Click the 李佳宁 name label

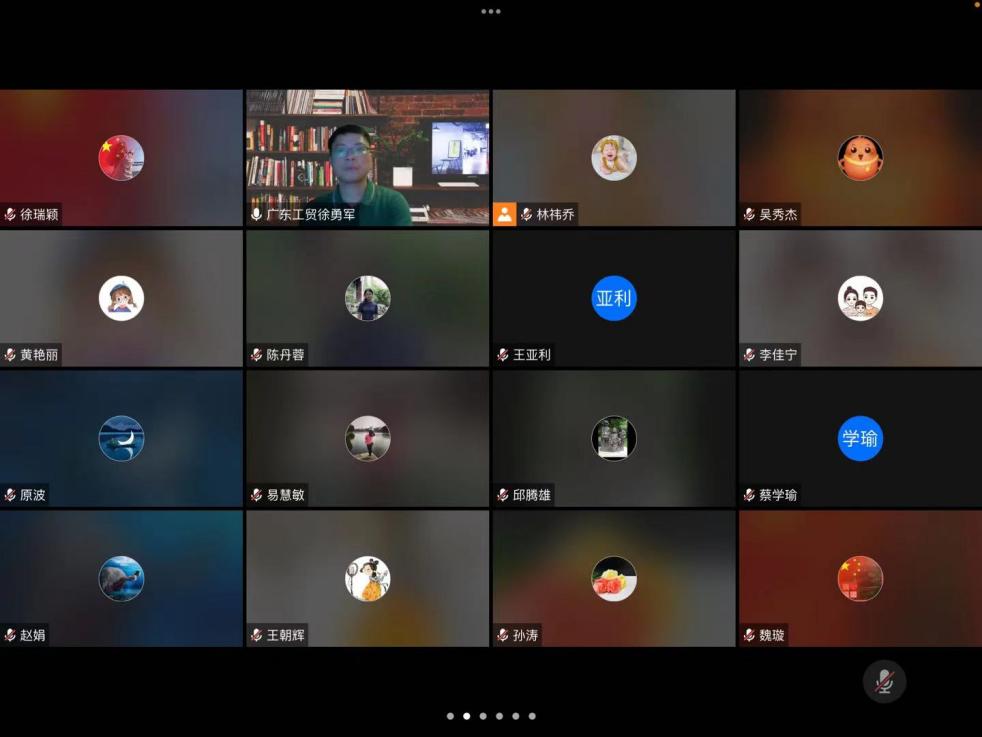tap(778, 355)
